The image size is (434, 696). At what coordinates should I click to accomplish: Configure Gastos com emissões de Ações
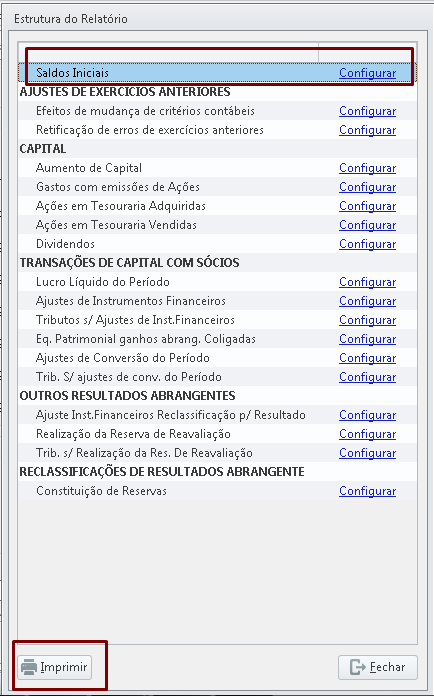point(367,187)
